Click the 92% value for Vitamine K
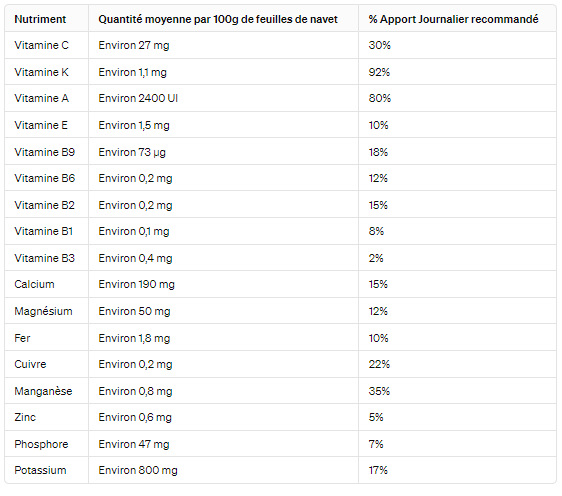 click(x=379, y=72)
